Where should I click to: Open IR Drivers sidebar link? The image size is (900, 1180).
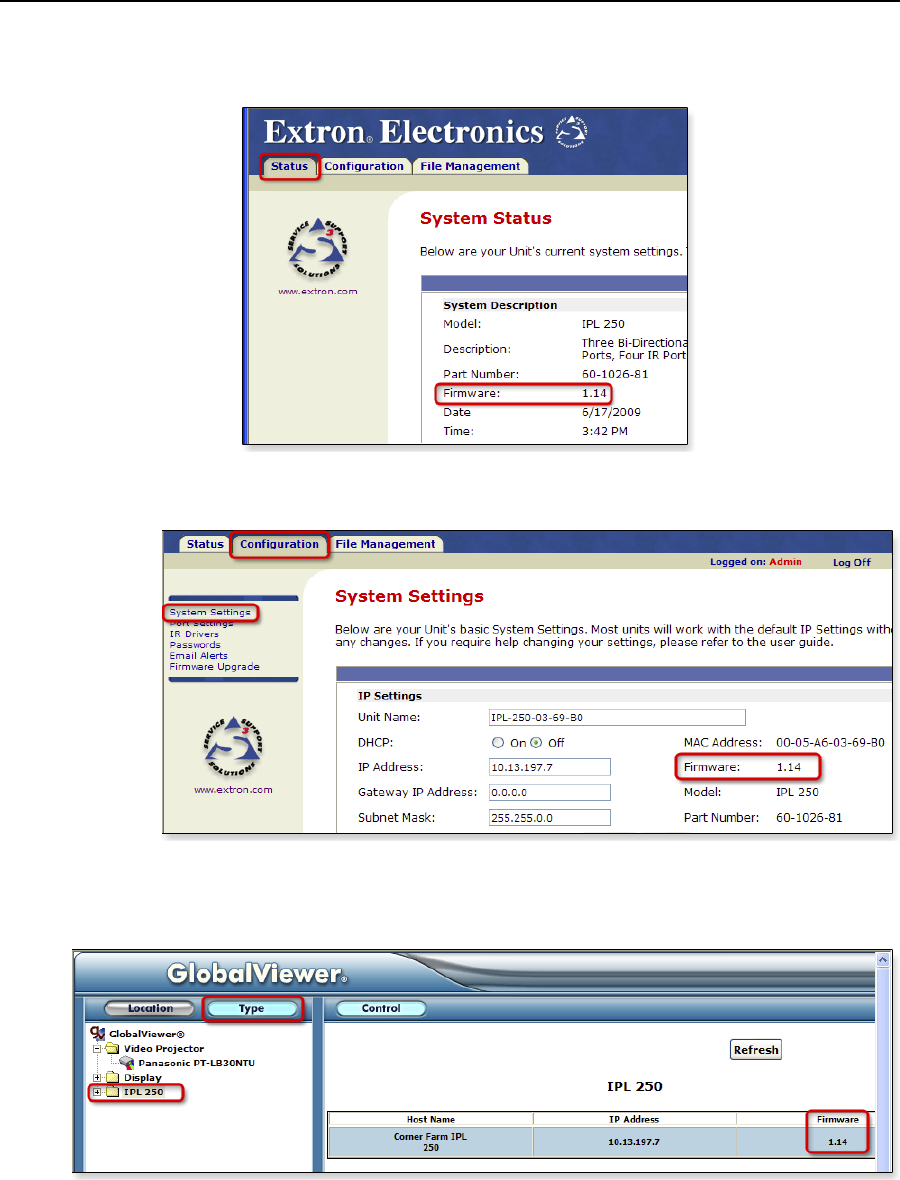(x=194, y=634)
